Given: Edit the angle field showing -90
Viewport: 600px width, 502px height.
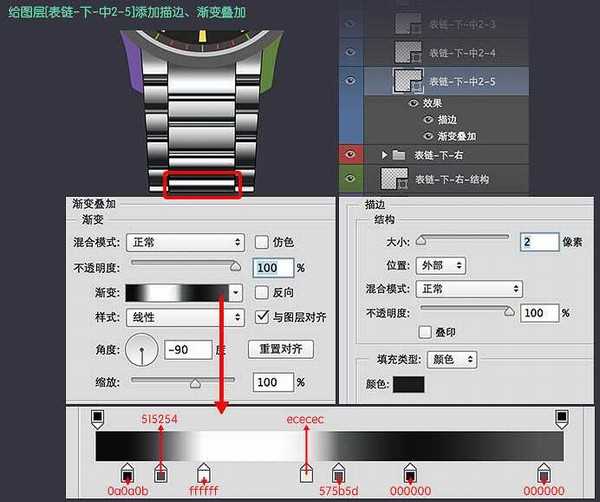Looking at the screenshot, I should 188,350.
